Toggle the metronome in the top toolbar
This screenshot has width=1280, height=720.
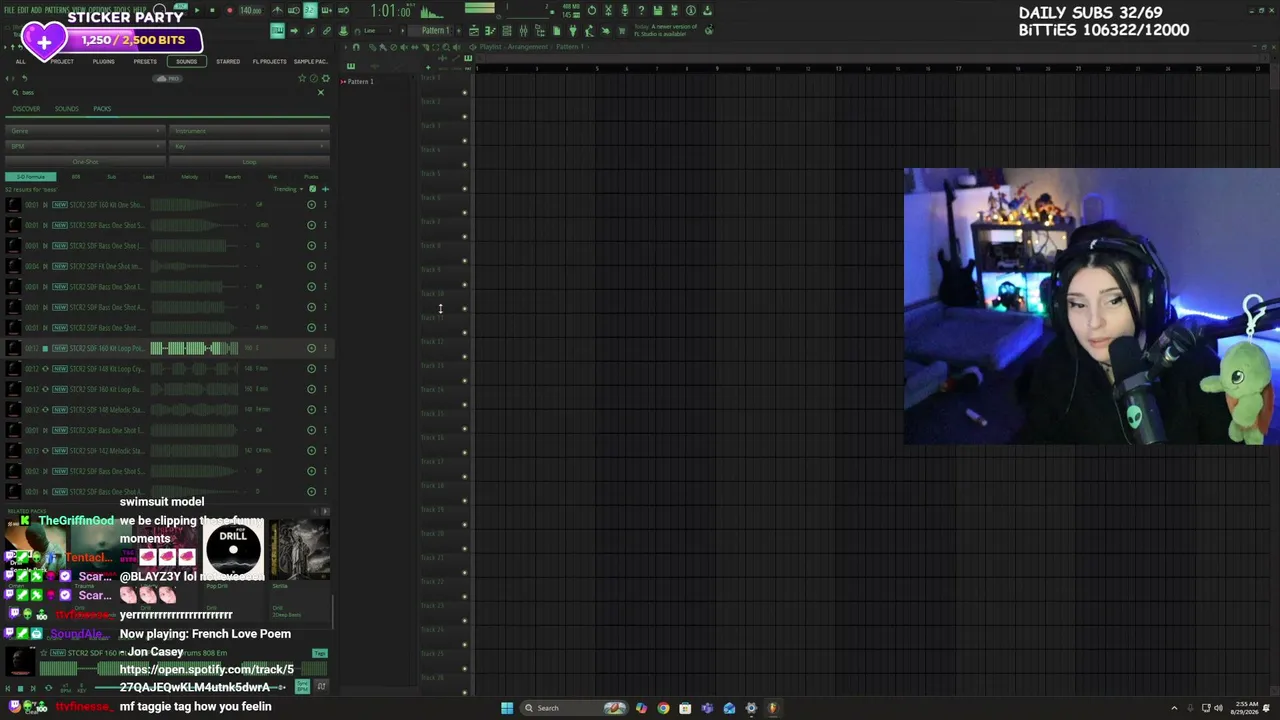[277, 11]
